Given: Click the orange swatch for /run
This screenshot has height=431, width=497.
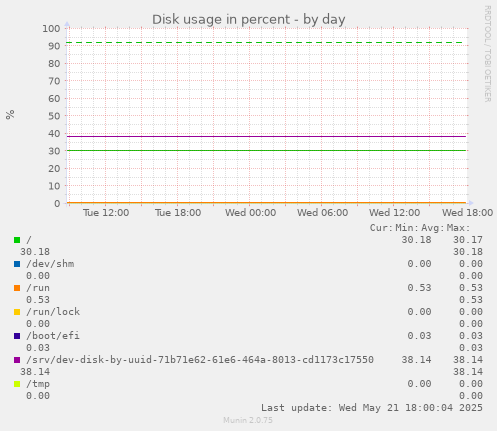Looking at the screenshot, I should [x=17, y=288].
